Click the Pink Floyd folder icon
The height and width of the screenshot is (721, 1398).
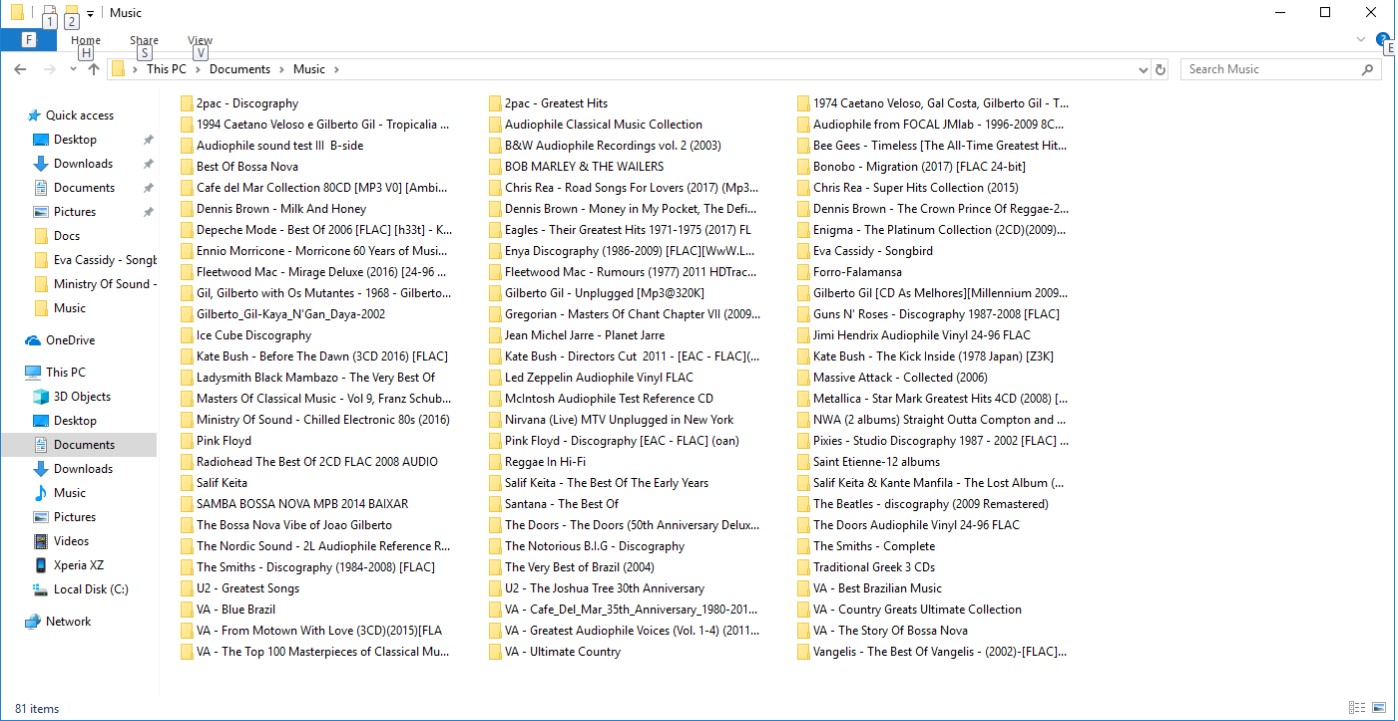point(186,440)
